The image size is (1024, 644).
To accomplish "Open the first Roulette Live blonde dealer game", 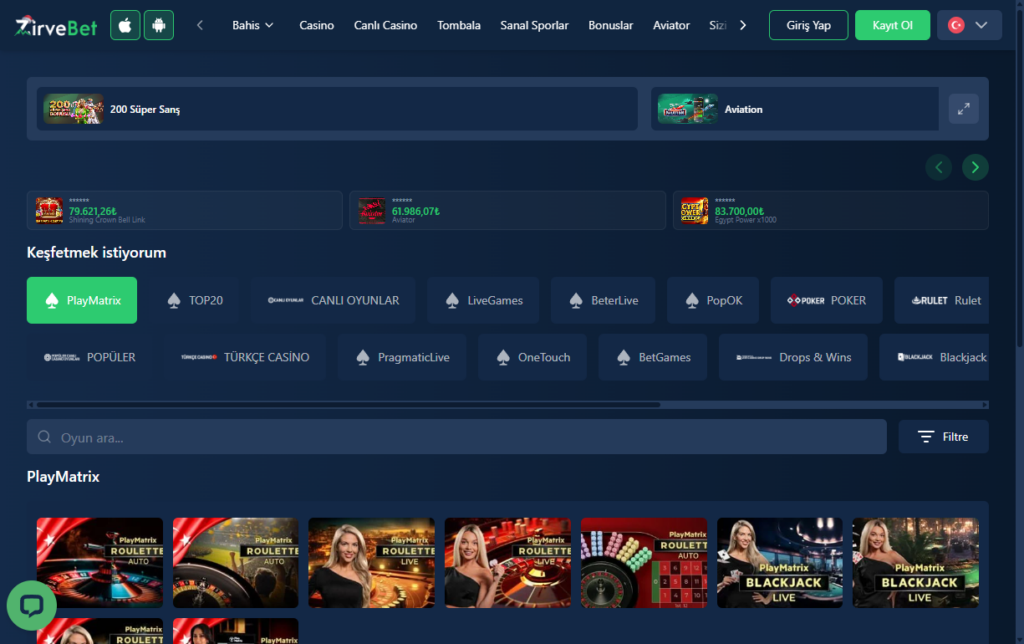I will click(x=372, y=563).
